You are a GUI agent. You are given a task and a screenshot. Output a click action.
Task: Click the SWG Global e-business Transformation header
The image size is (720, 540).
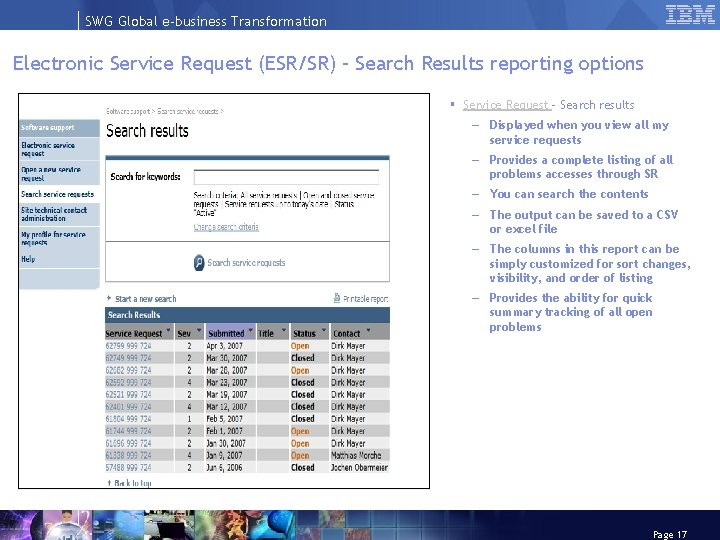[x=206, y=21]
